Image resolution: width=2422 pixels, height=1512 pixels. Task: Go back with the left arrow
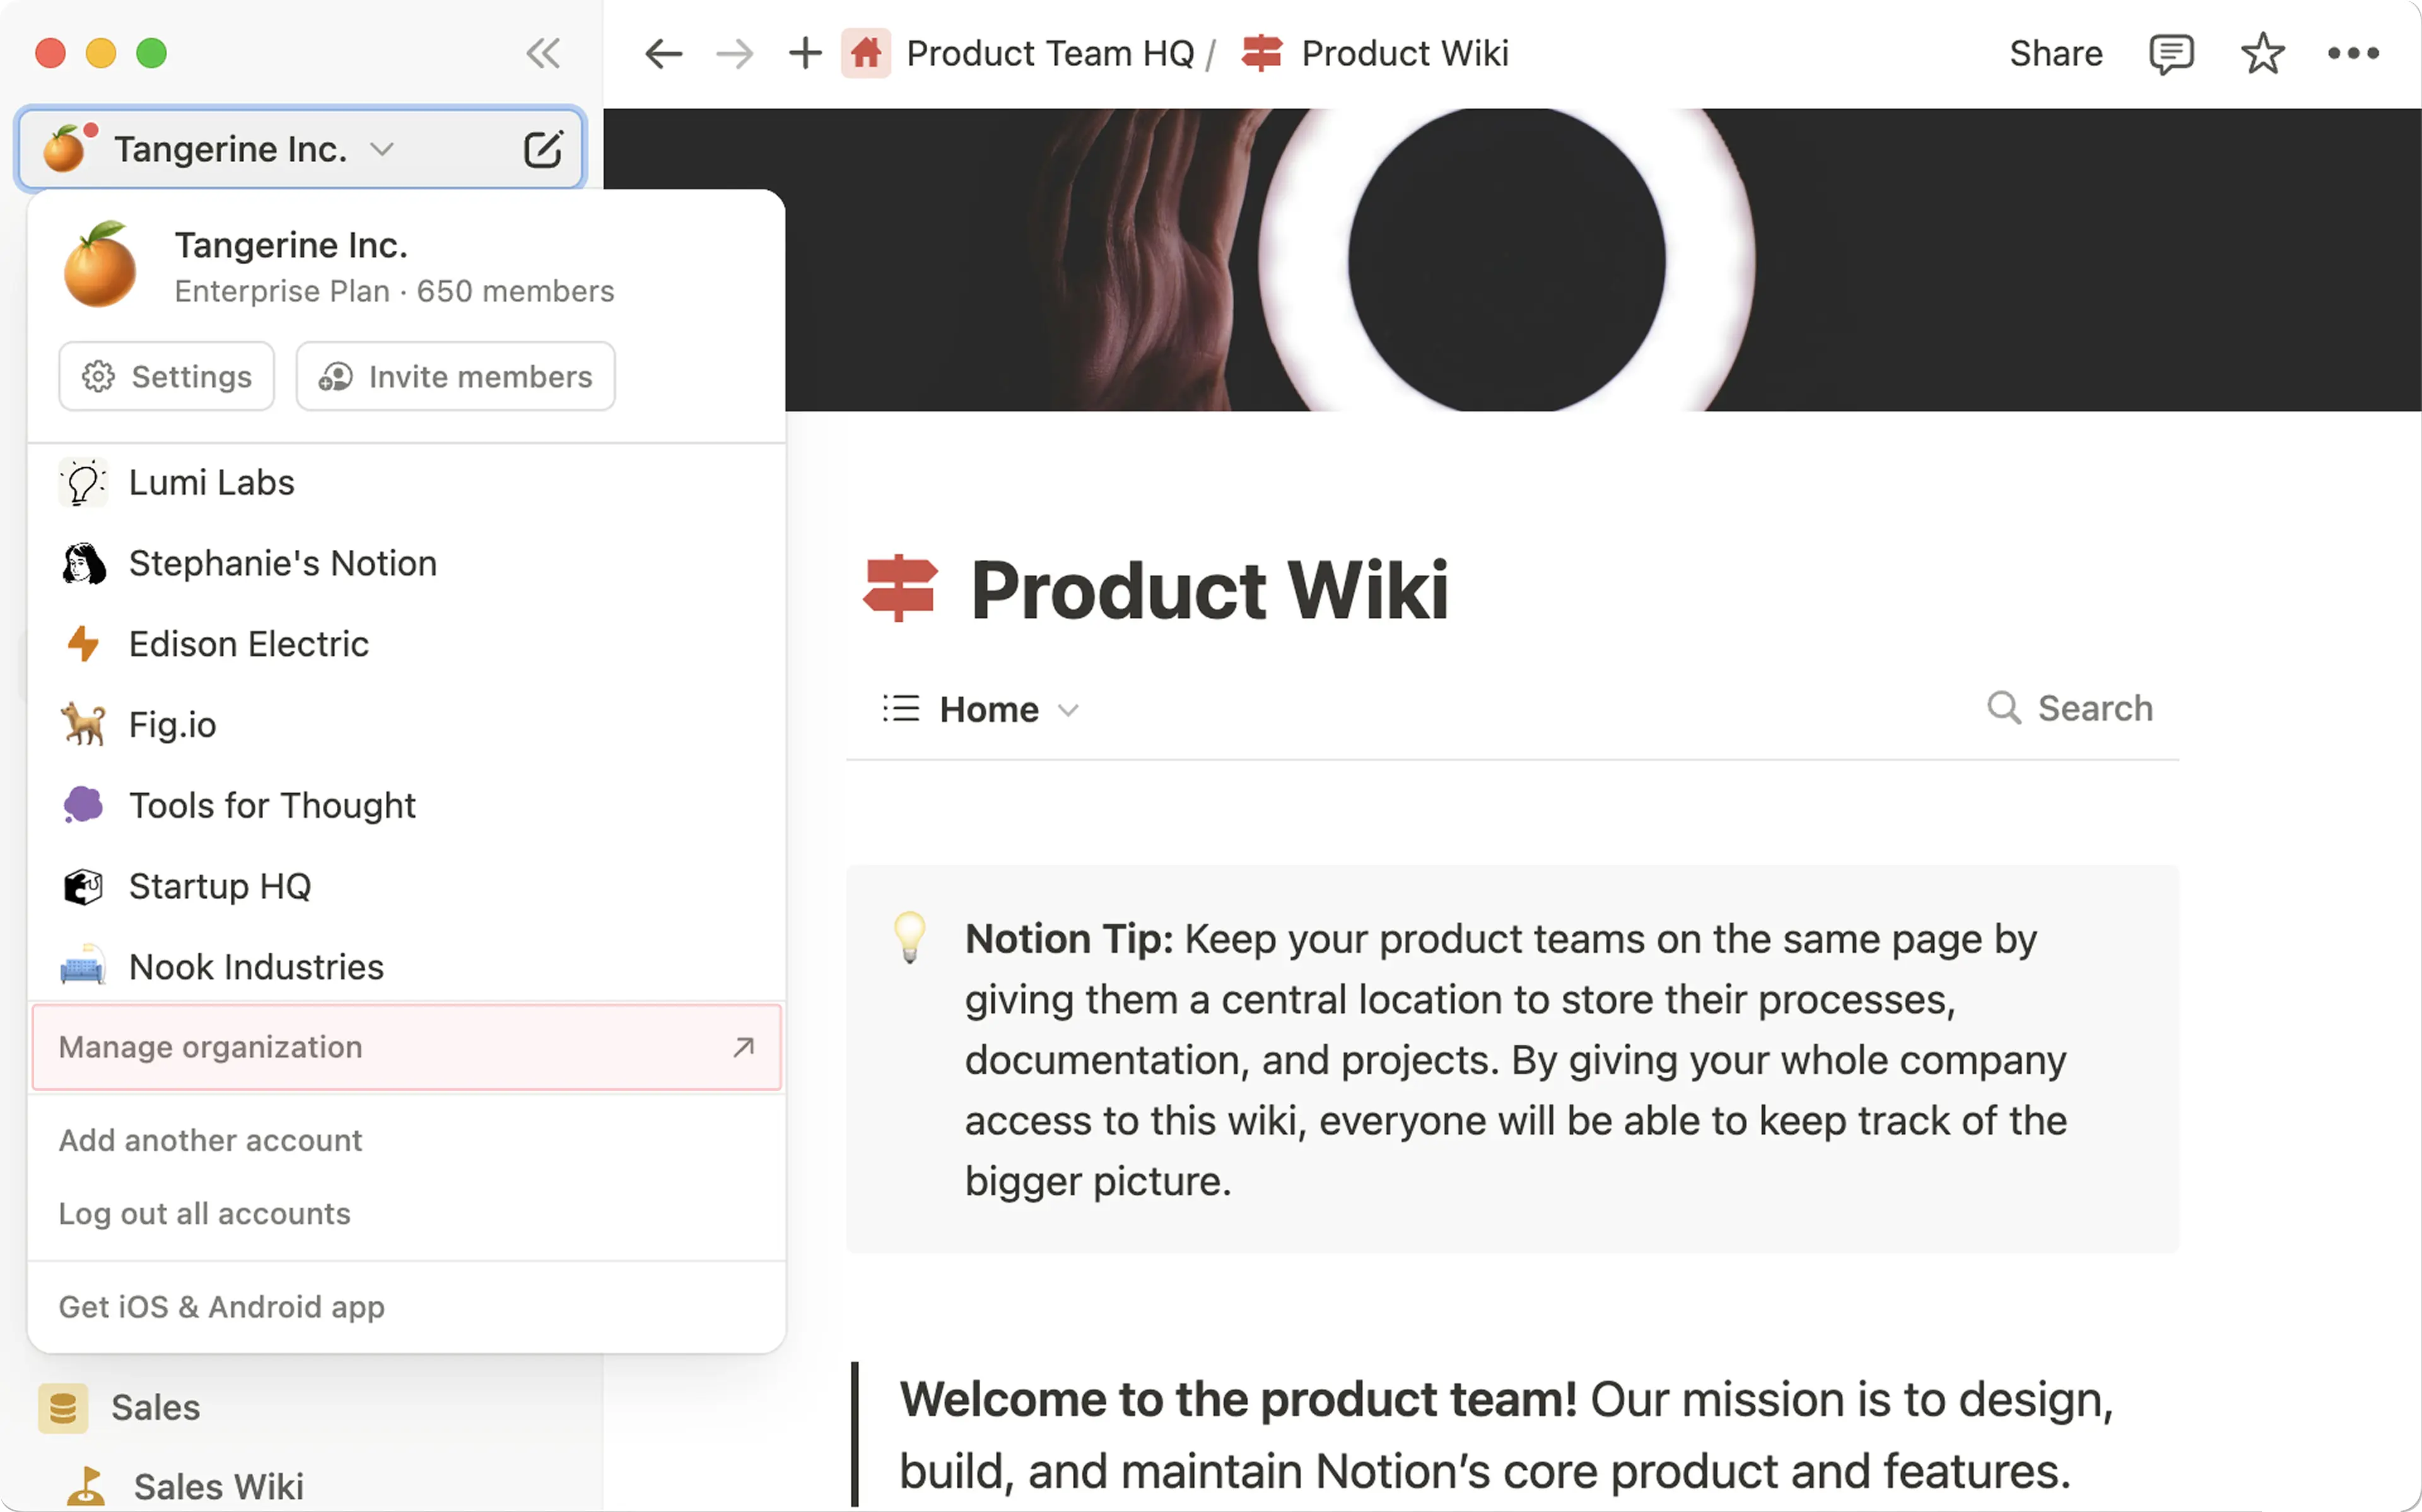click(664, 53)
